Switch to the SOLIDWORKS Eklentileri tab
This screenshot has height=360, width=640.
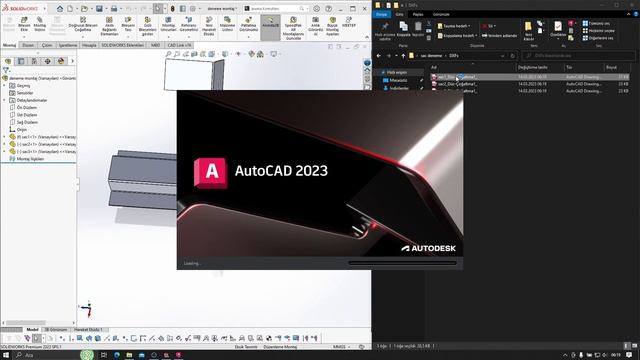[x=122, y=45]
